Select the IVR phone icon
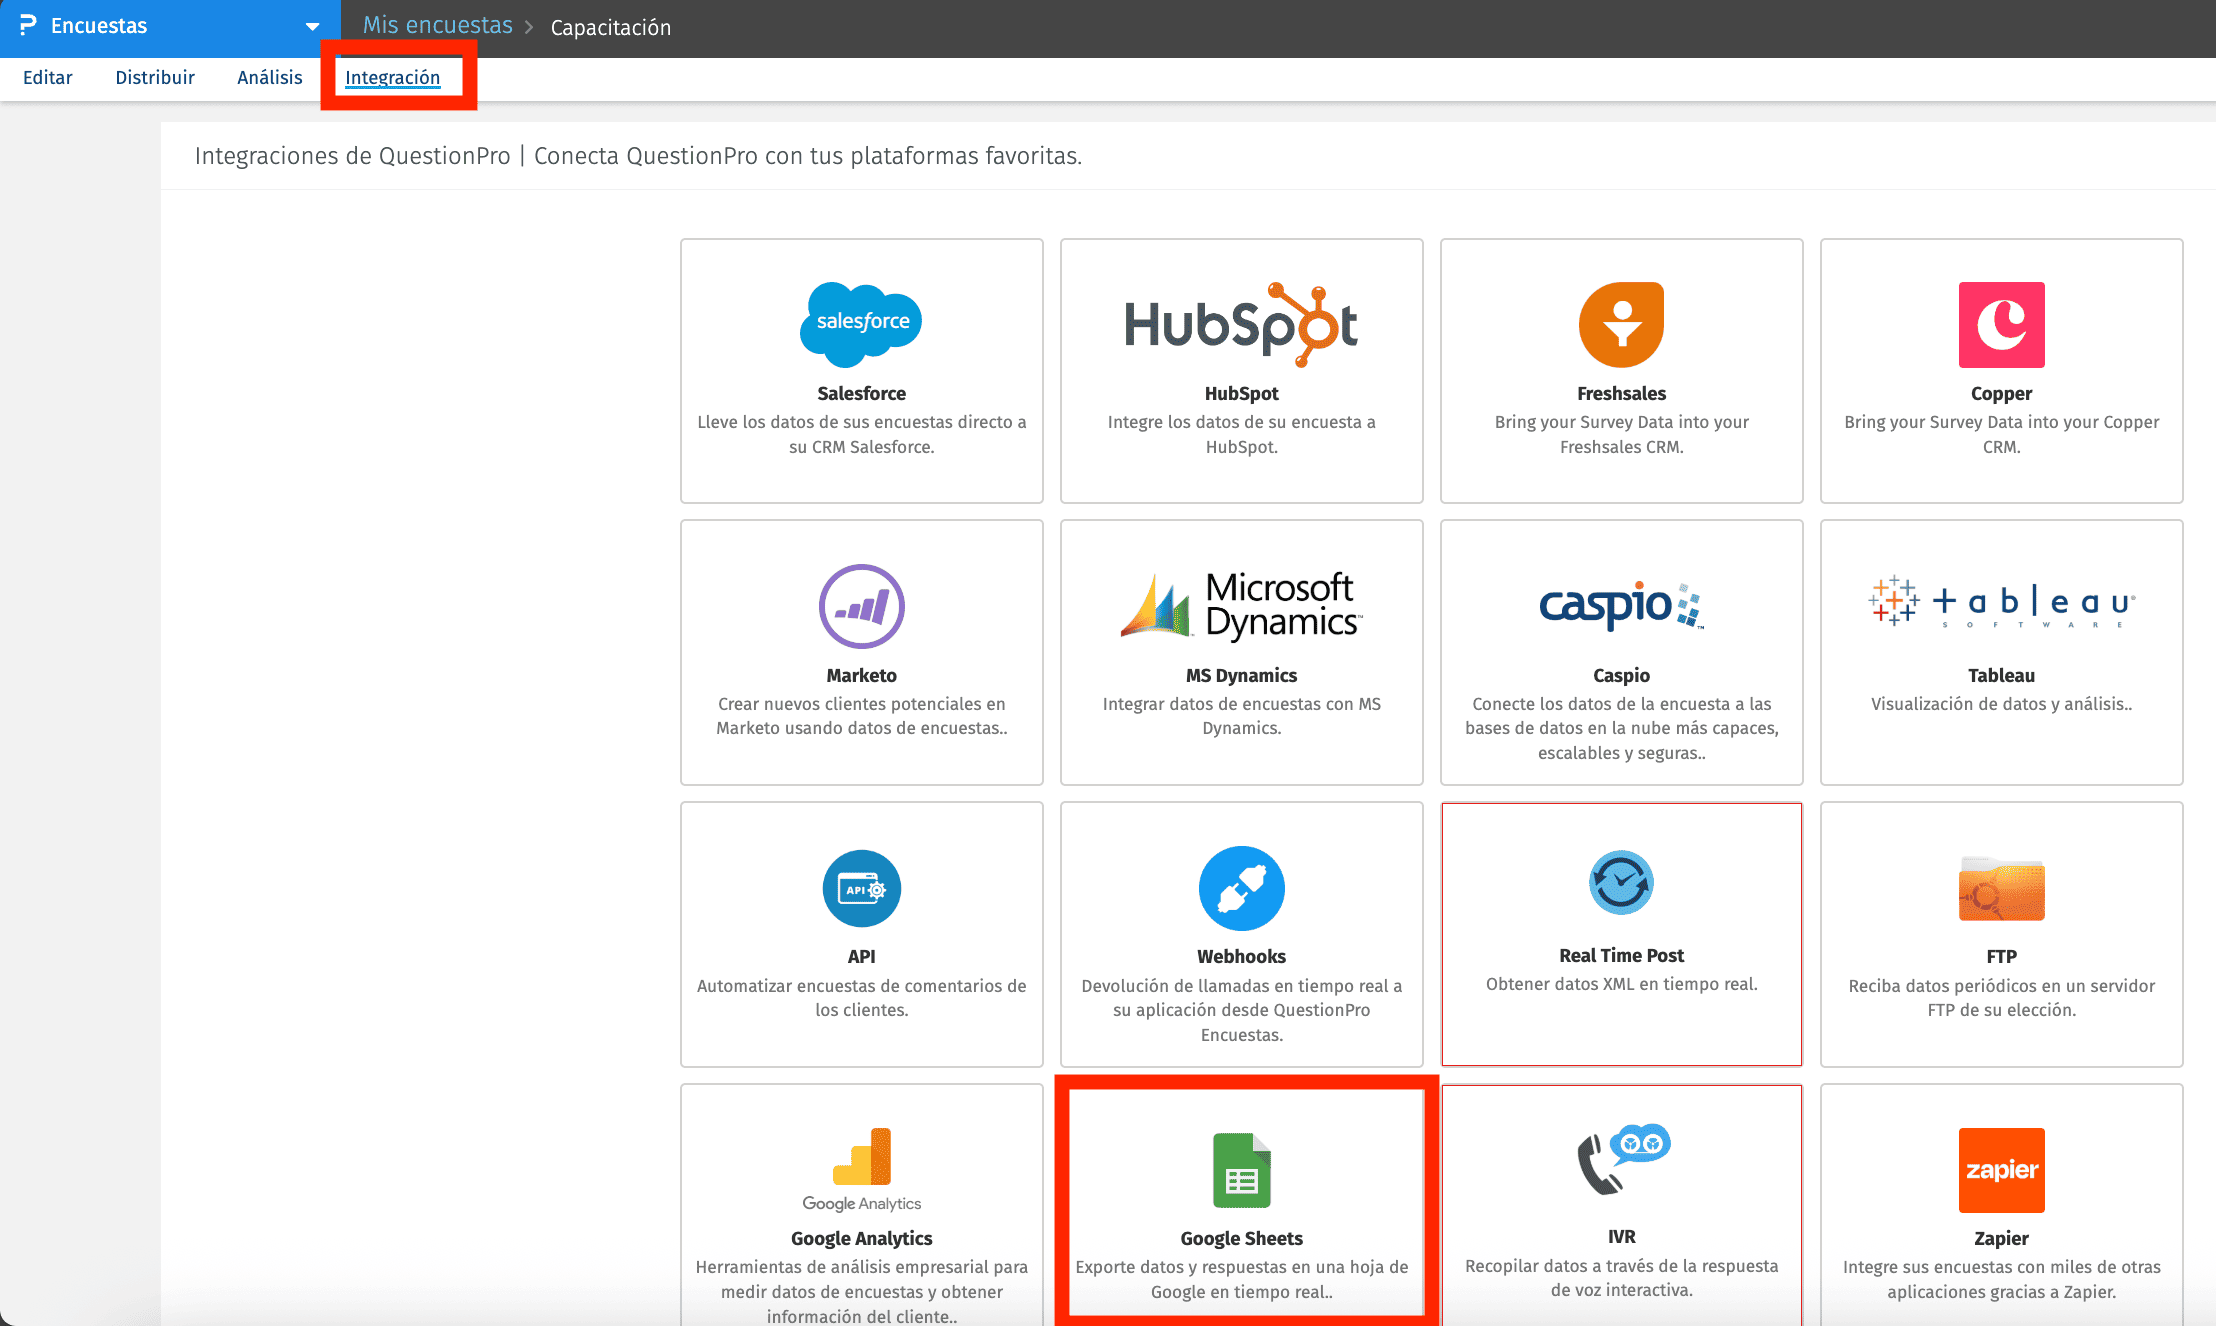This screenshot has width=2216, height=1326. coord(1621,1160)
